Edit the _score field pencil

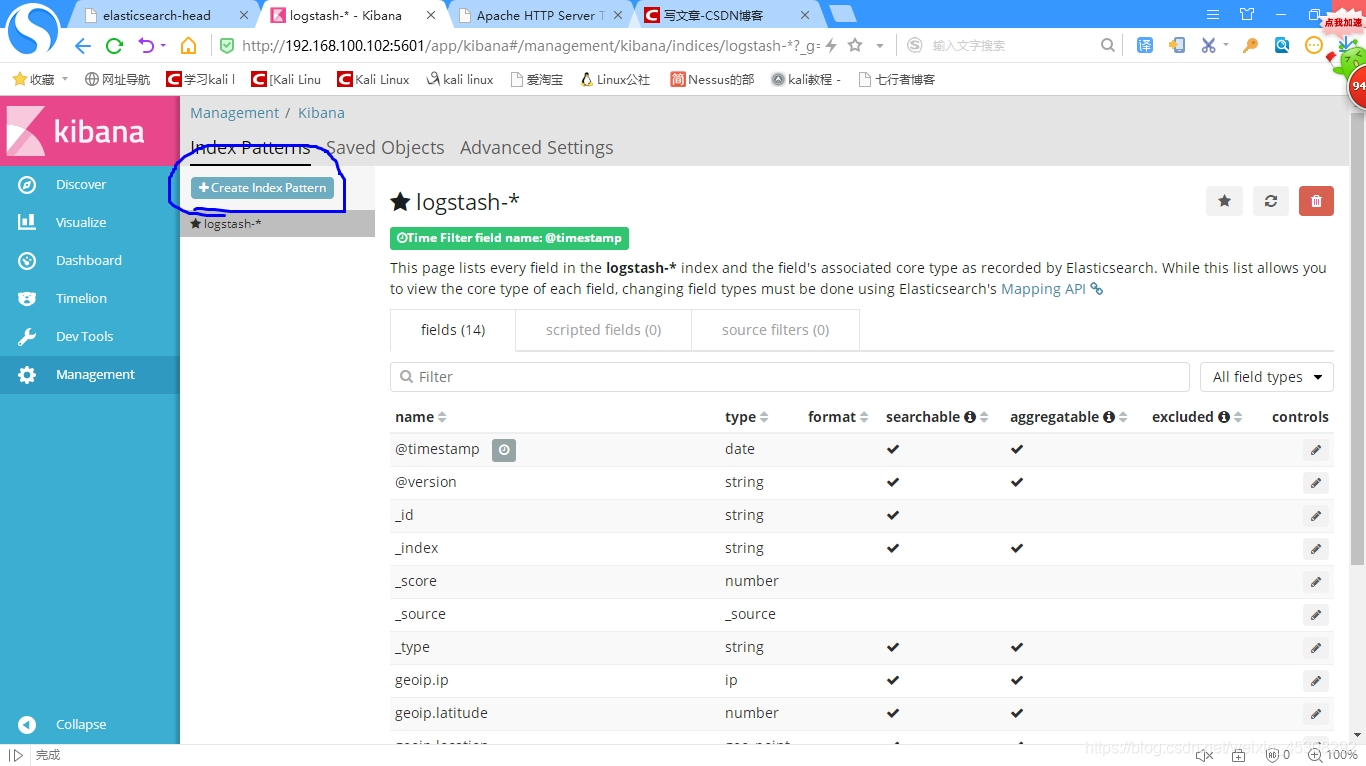[1316, 582]
